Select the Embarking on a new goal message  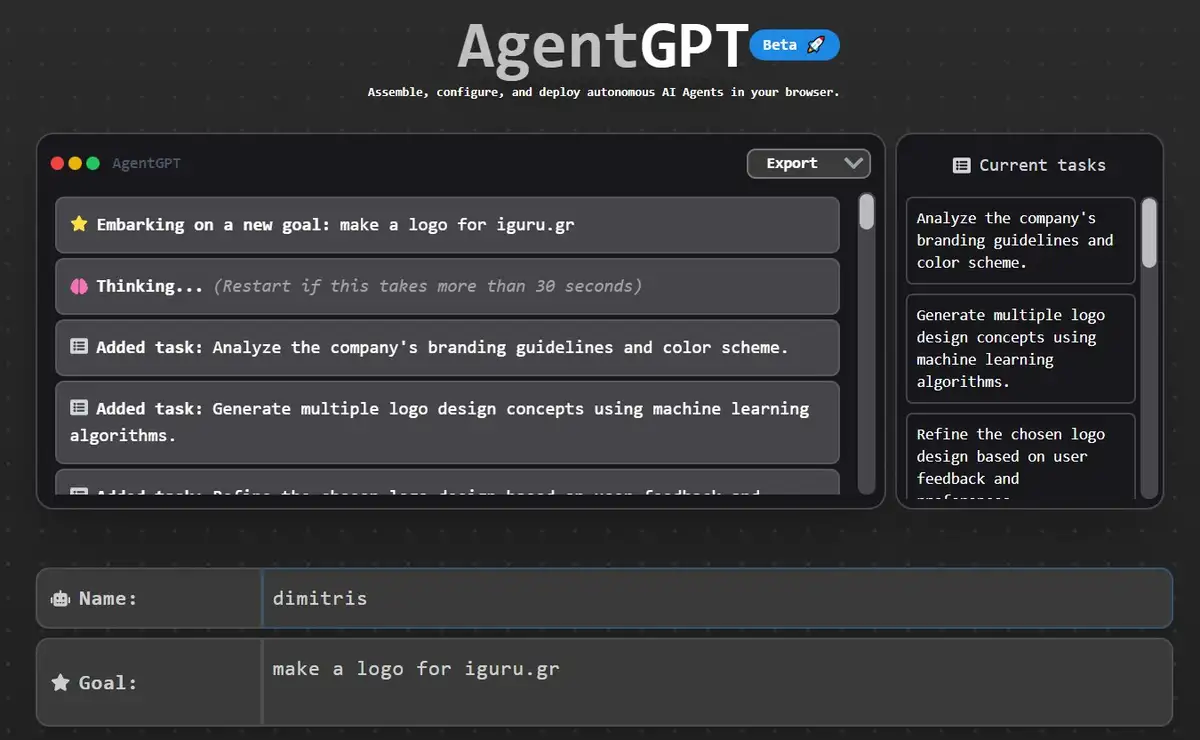point(447,225)
